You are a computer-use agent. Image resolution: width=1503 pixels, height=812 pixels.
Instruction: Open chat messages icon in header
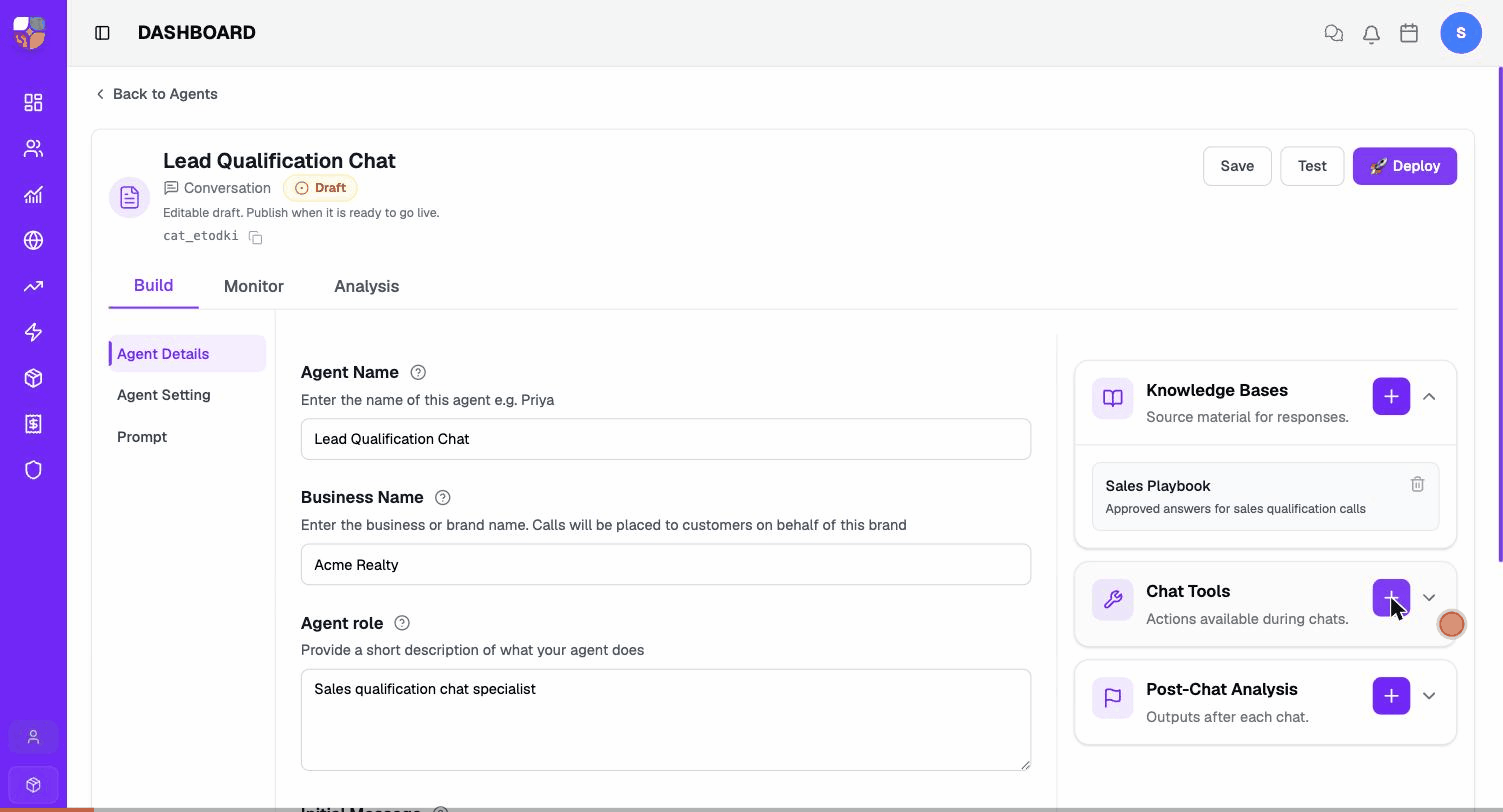[x=1333, y=33]
